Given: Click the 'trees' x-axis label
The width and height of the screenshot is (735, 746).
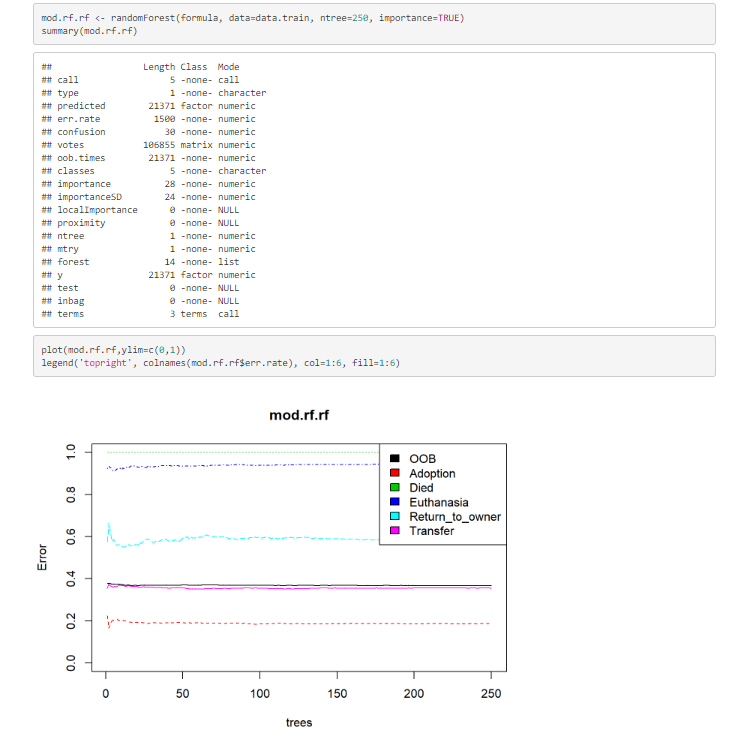Looking at the screenshot, I should click(x=299, y=722).
